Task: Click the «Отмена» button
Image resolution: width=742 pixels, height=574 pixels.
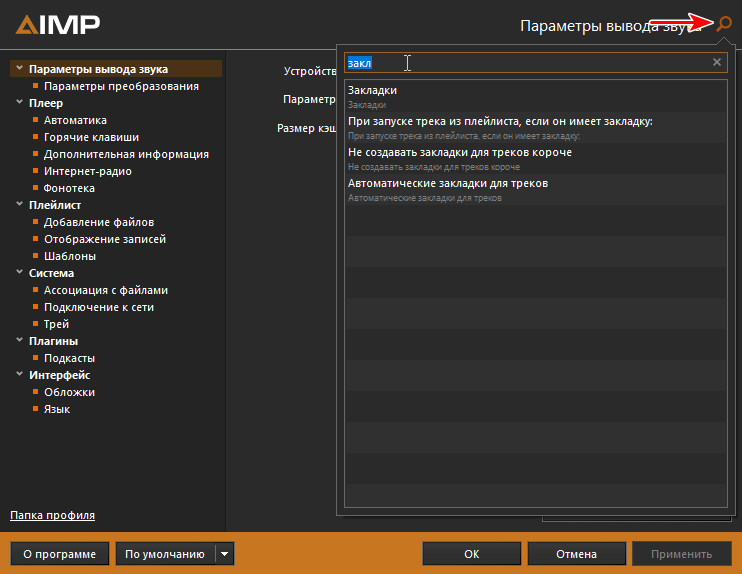Action: [576, 554]
